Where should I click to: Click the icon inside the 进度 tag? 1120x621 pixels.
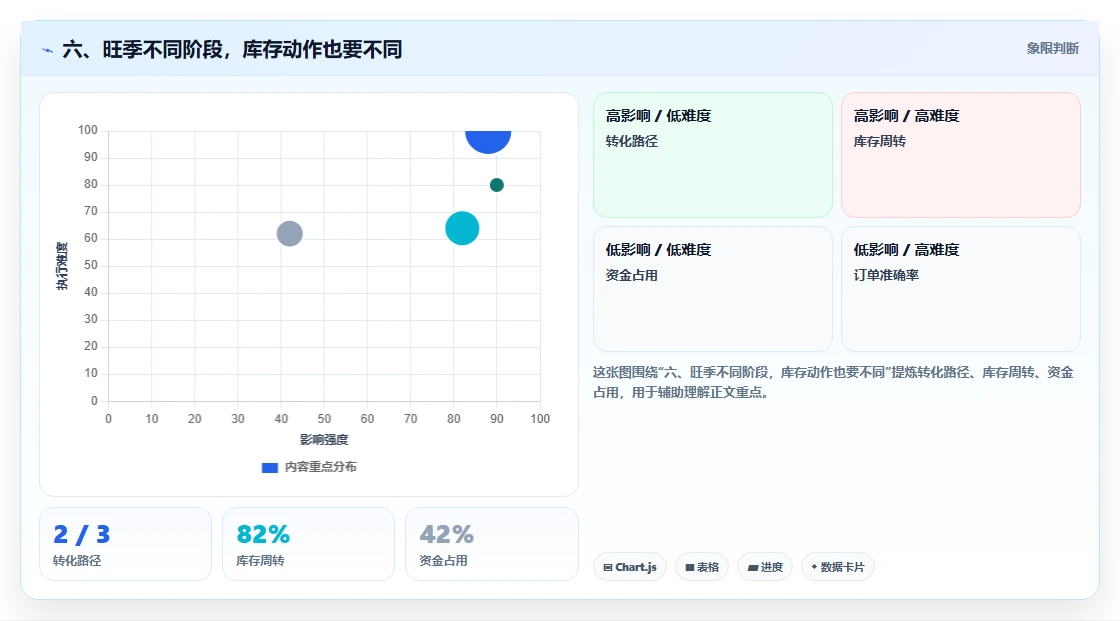pyautogui.click(x=753, y=567)
